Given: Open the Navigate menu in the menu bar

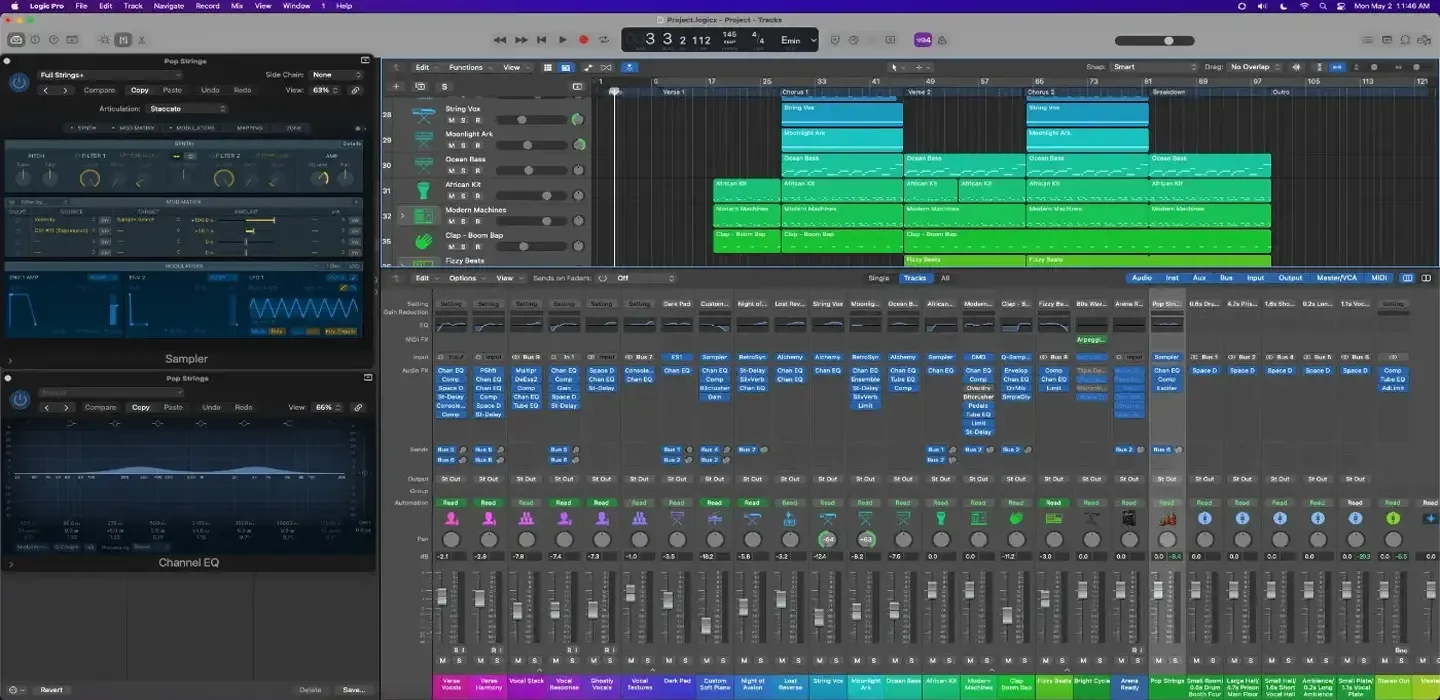Looking at the screenshot, I should tap(169, 6).
